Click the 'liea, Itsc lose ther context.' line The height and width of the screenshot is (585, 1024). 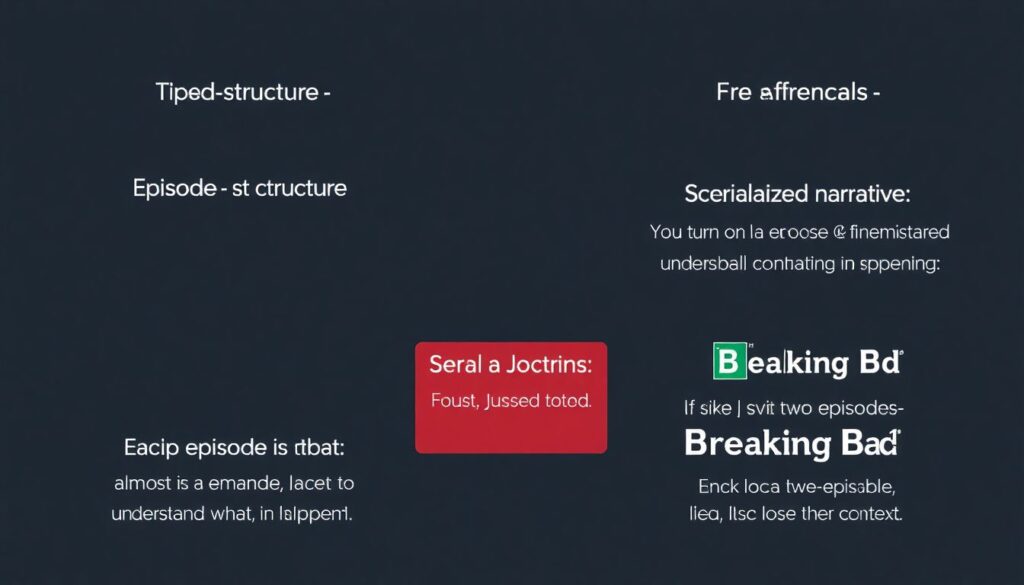(x=796, y=514)
